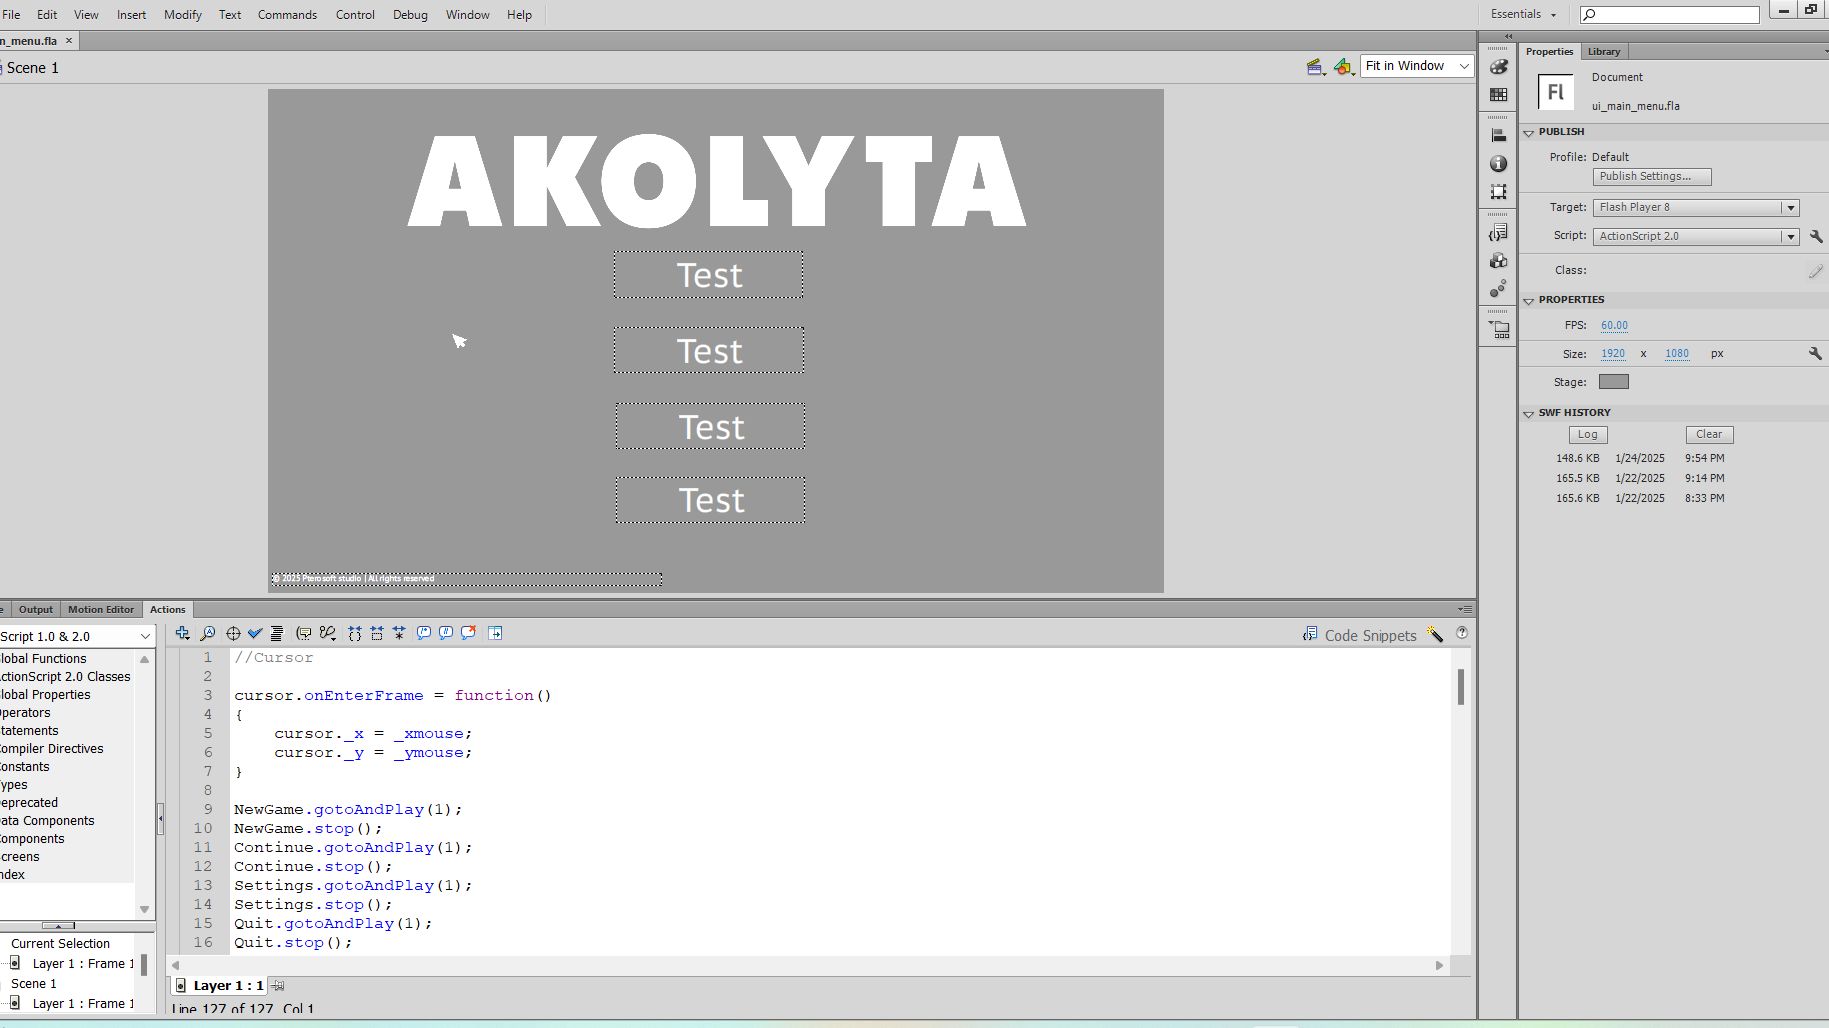Insert a target path in Actions toolbar
This screenshot has height=1028, width=1829.
click(x=233, y=633)
